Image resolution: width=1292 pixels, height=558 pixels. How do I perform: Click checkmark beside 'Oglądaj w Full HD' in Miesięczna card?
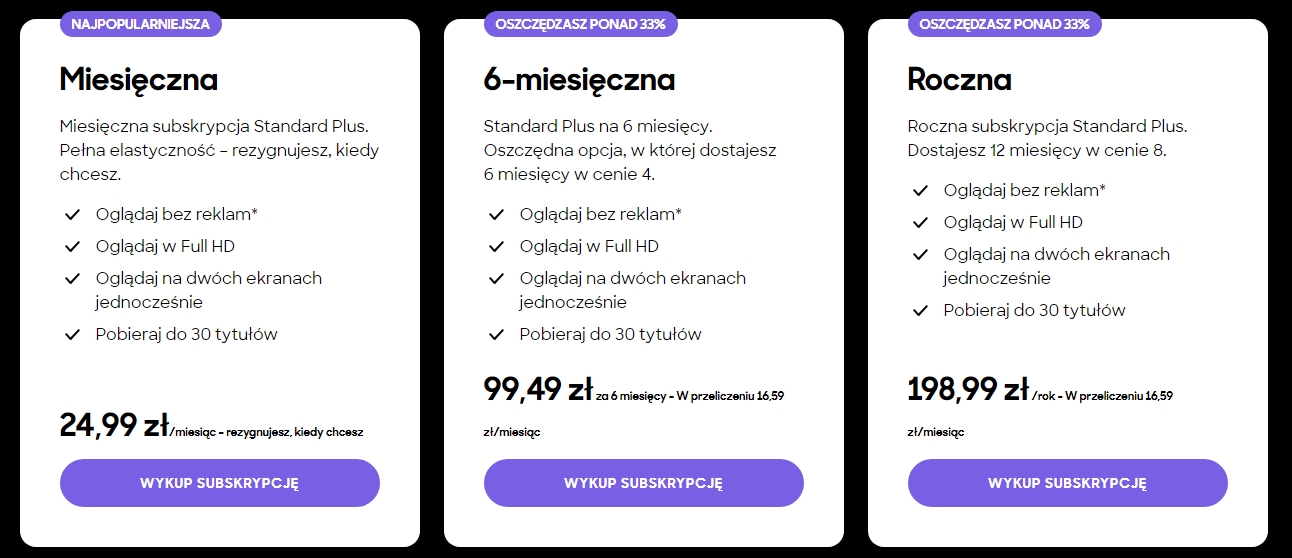pyautogui.click(x=72, y=246)
